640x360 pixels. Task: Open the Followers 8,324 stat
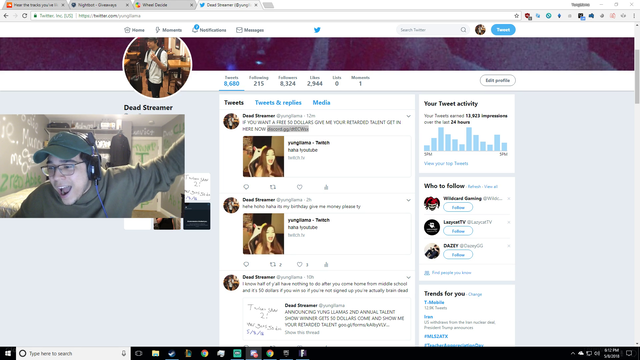pos(288,81)
